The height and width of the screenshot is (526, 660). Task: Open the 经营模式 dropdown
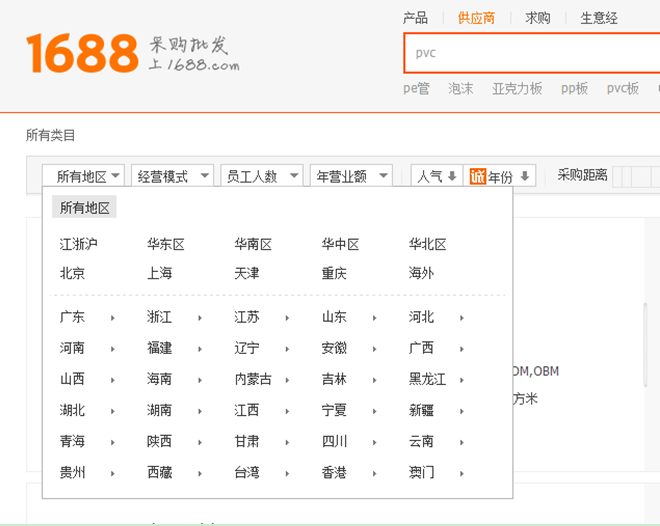(173, 176)
